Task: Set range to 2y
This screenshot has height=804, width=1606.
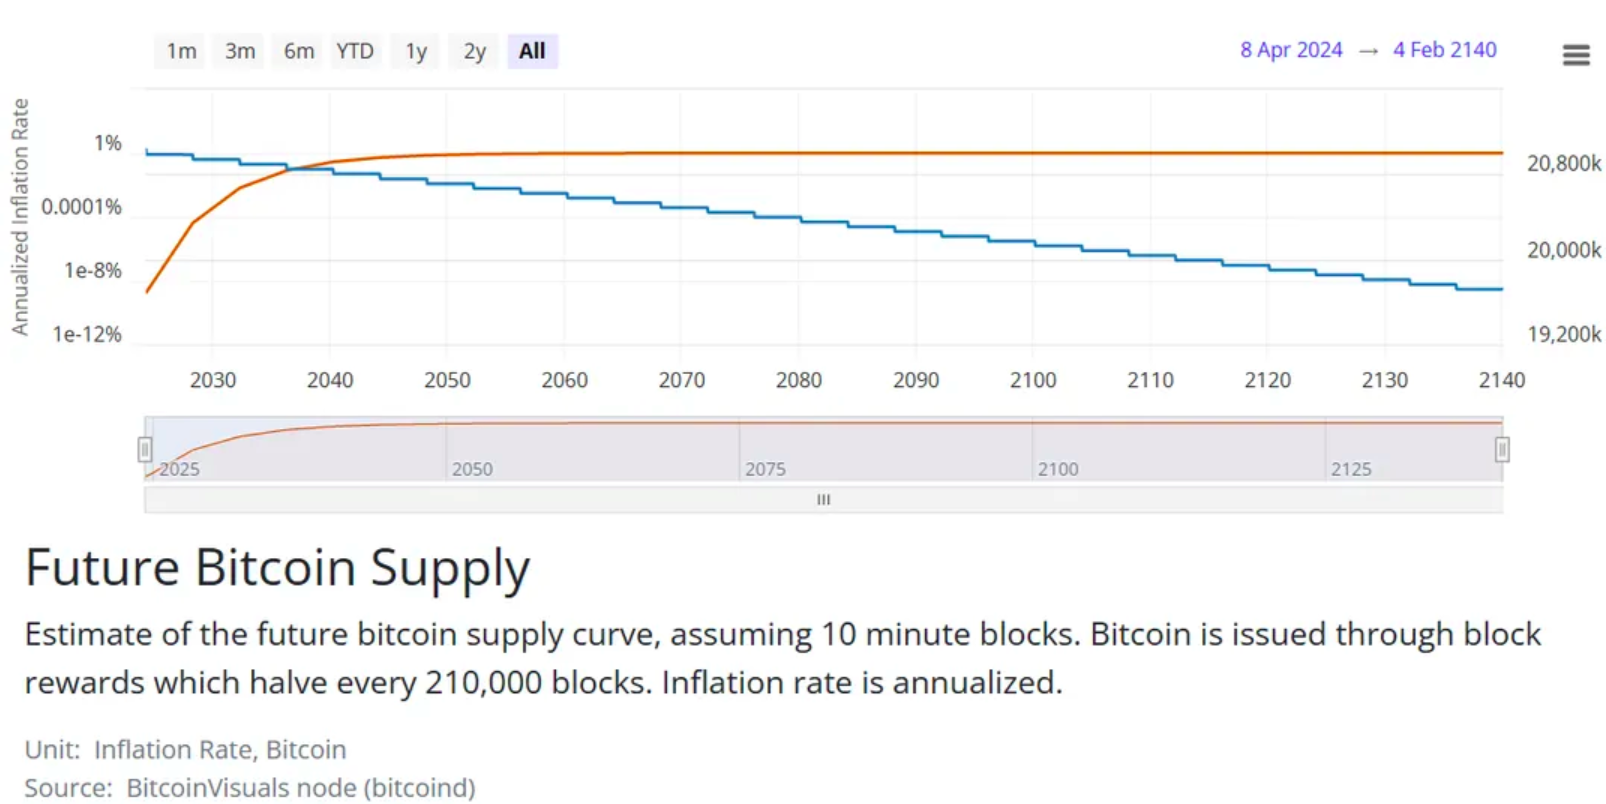Action: point(474,51)
